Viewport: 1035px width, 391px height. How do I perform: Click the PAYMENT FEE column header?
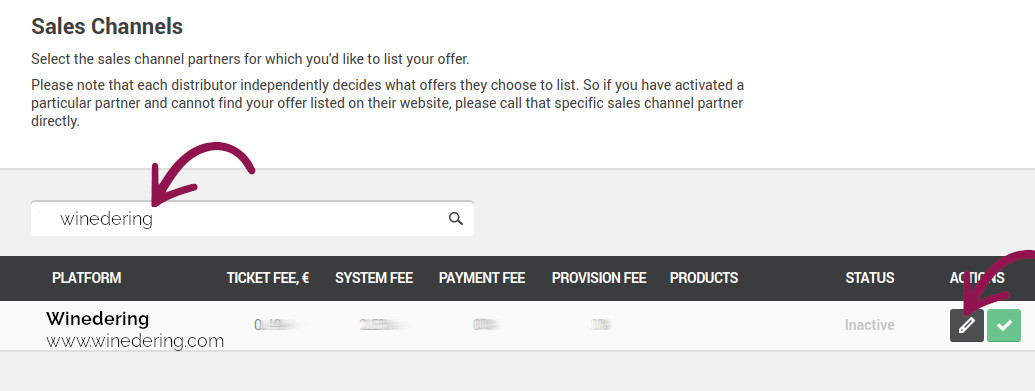tap(482, 278)
